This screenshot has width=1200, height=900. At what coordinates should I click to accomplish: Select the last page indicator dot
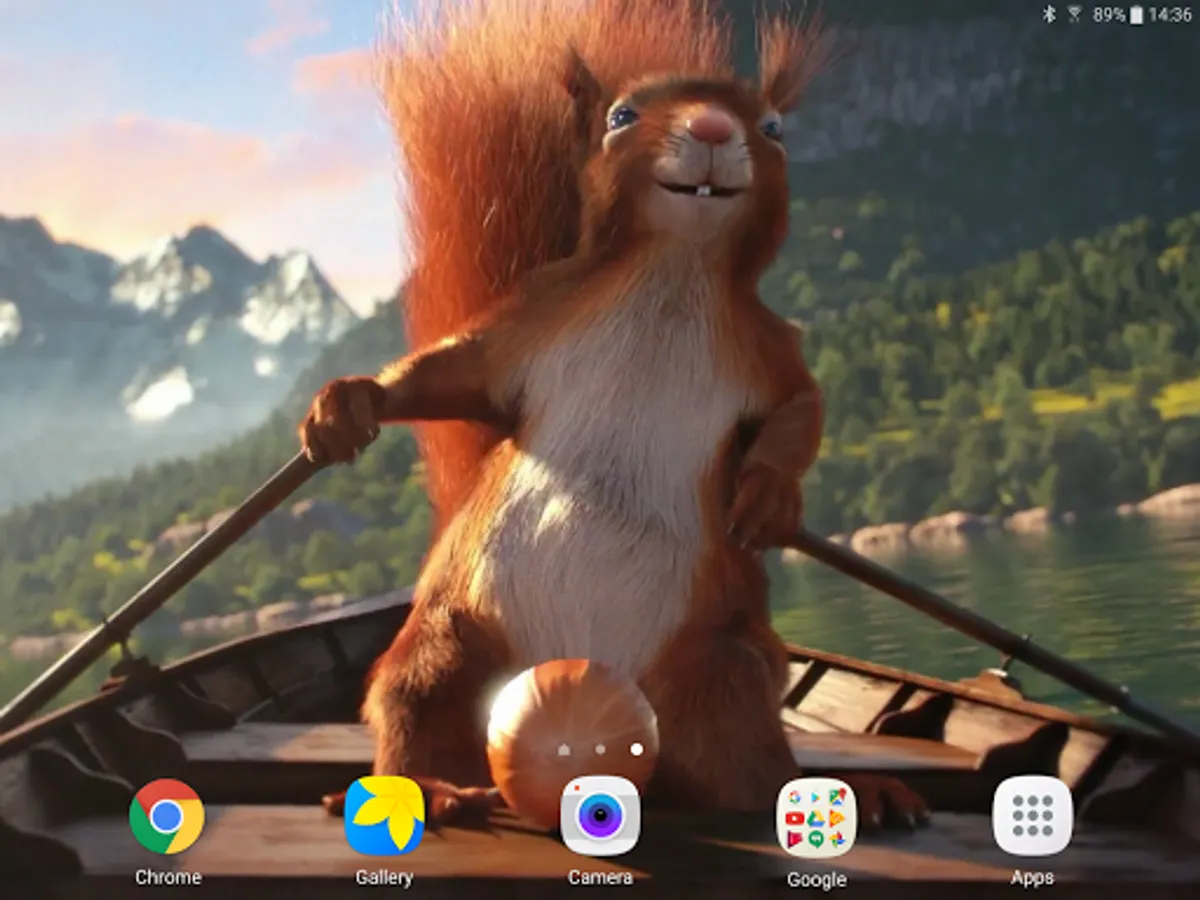pos(637,749)
